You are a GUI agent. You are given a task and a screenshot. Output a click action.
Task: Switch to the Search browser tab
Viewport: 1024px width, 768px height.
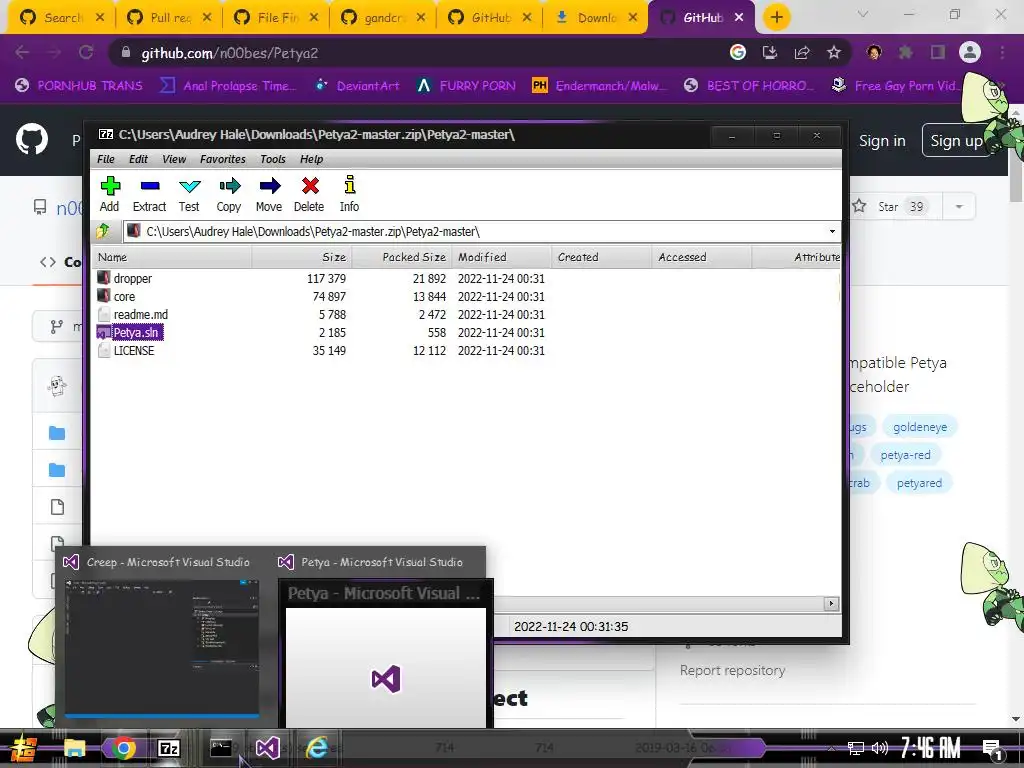[62, 18]
